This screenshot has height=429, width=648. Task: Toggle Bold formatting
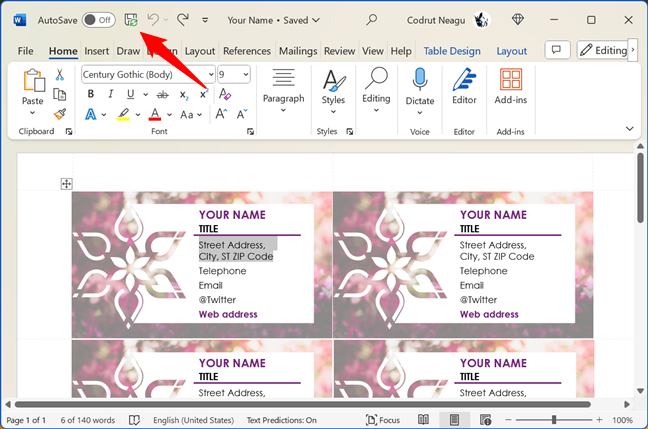(x=91, y=94)
